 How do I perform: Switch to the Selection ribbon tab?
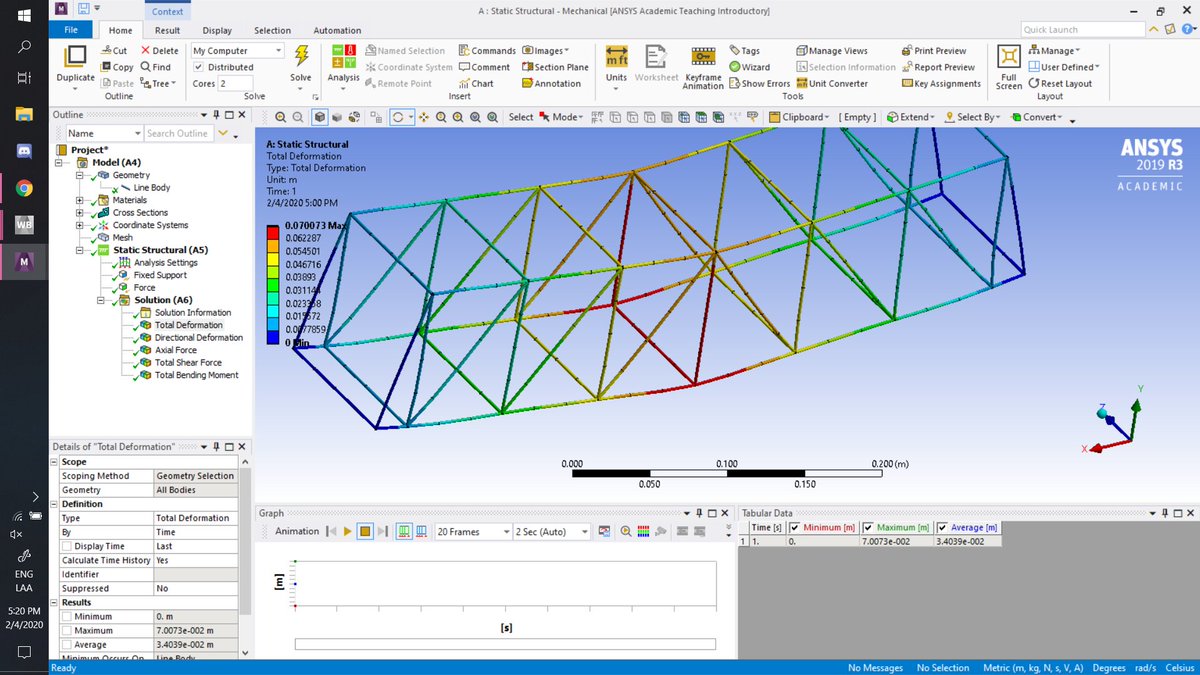pyautogui.click(x=273, y=31)
